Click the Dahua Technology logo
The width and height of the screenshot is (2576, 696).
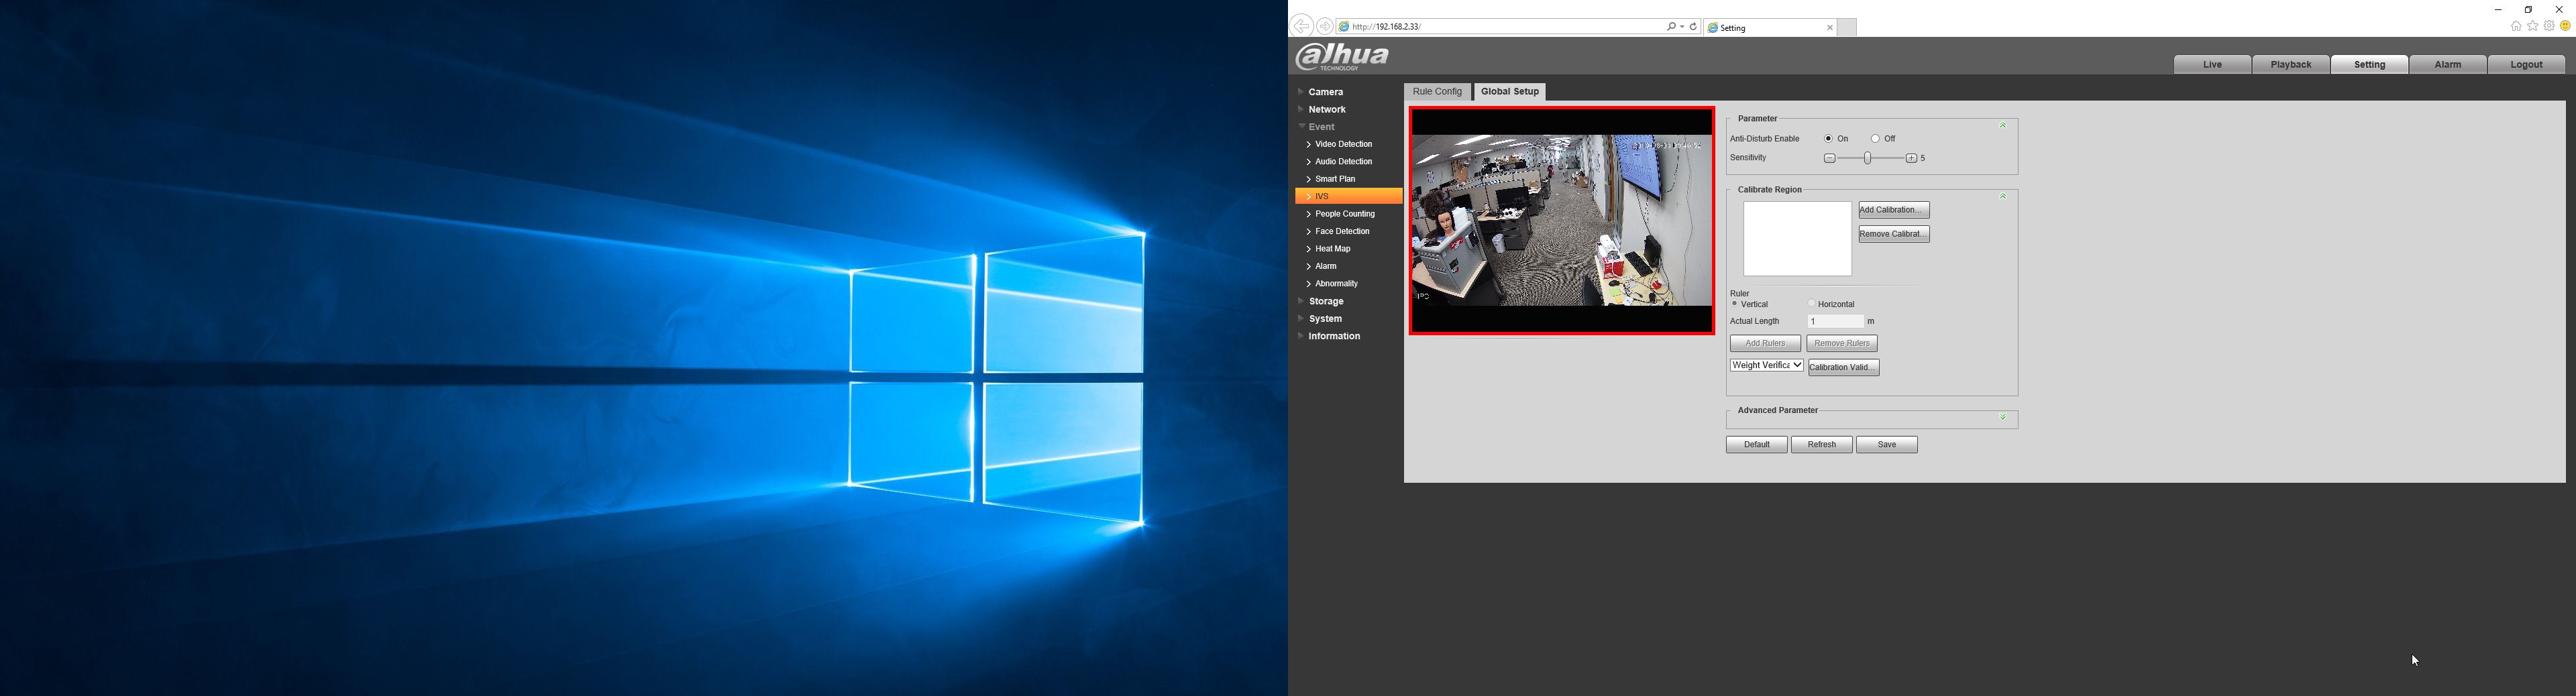tap(1342, 57)
